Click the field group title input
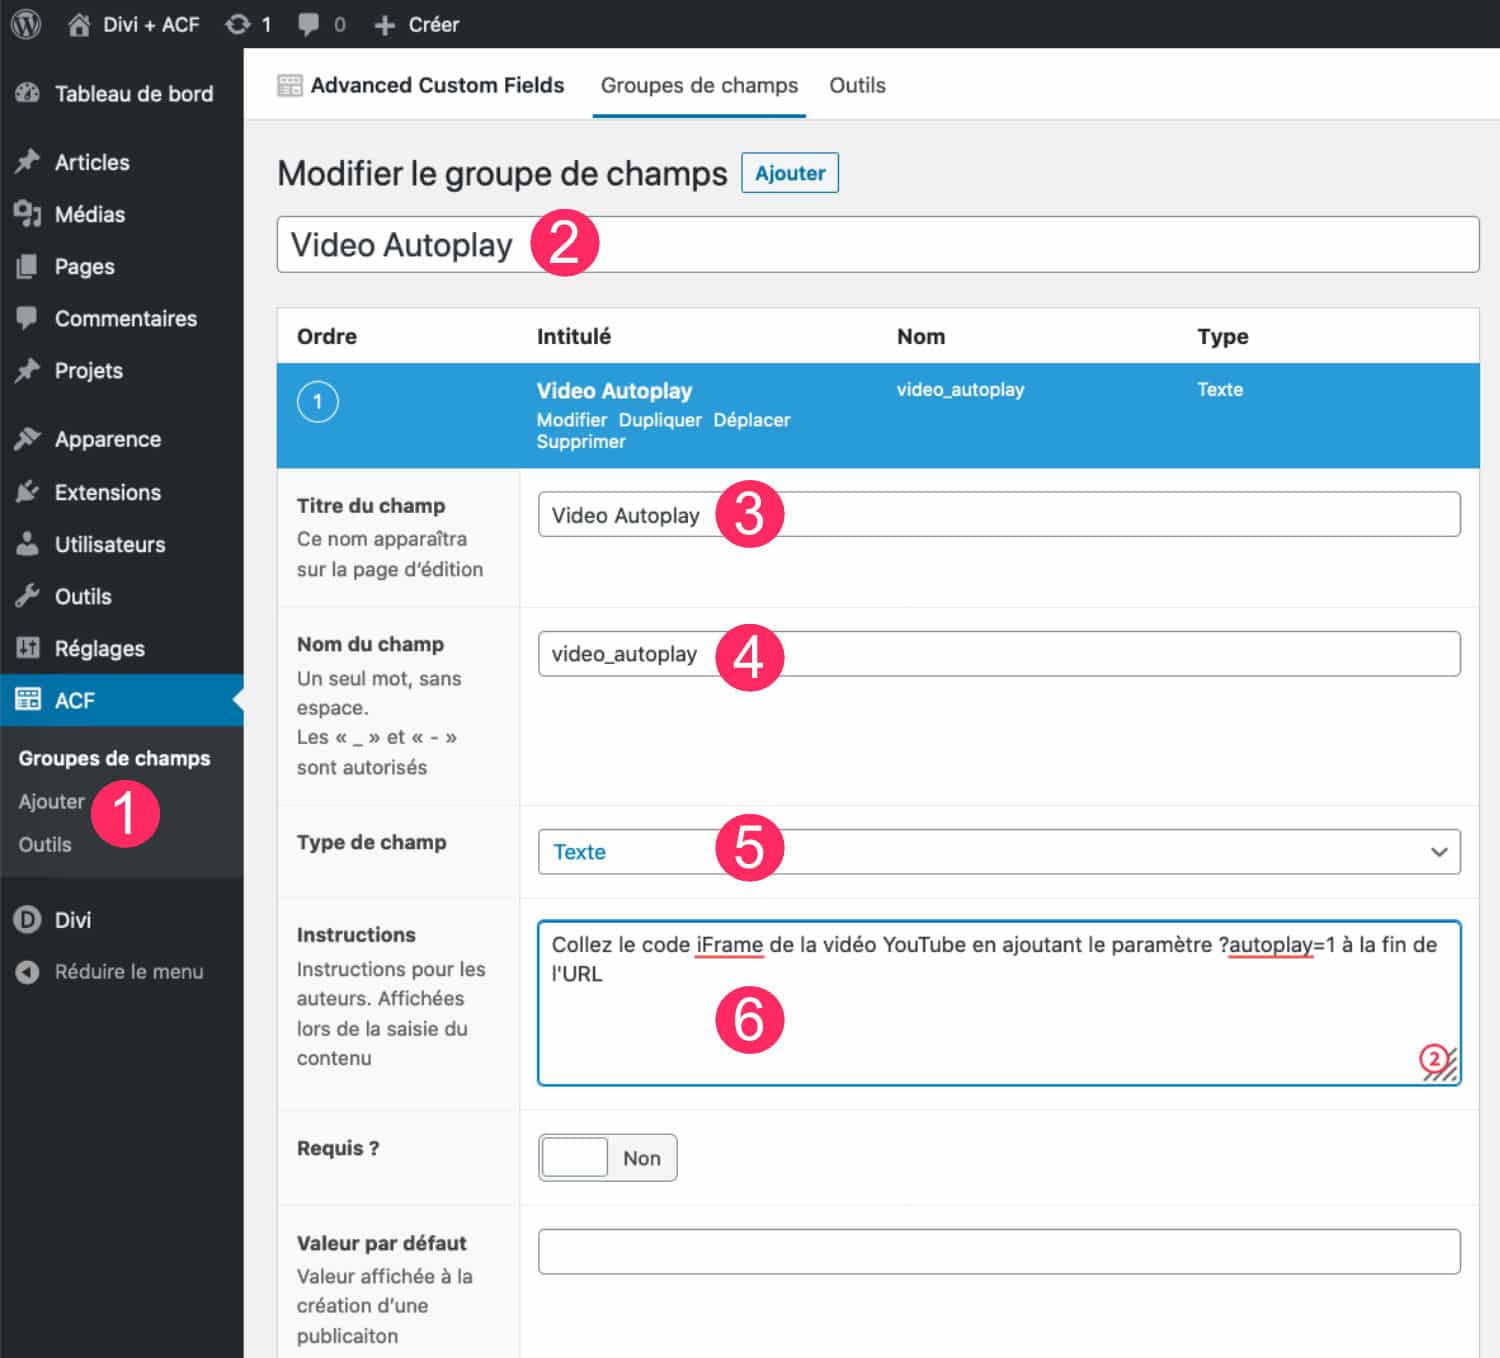This screenshot has height=1358, width=1500. (878, 244)
